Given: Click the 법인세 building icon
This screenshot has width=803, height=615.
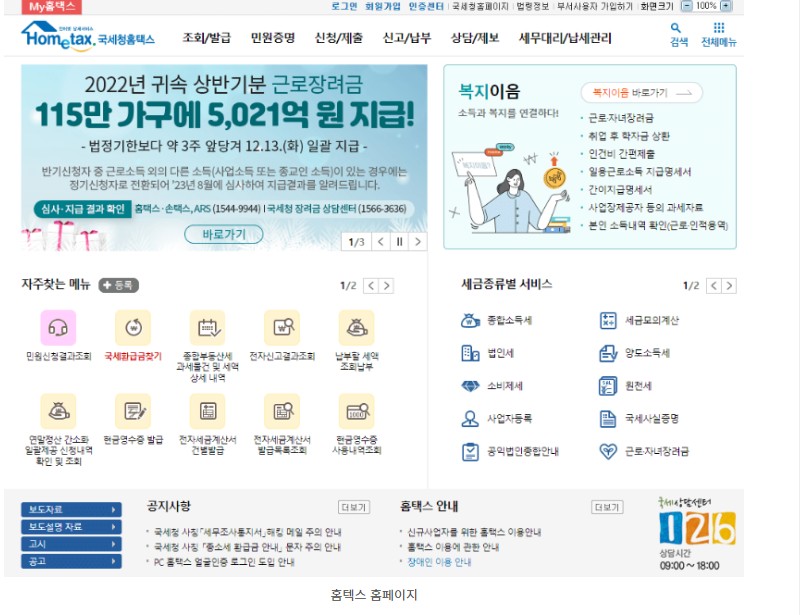Looking at the screenshot, I should tap(470, 353).
